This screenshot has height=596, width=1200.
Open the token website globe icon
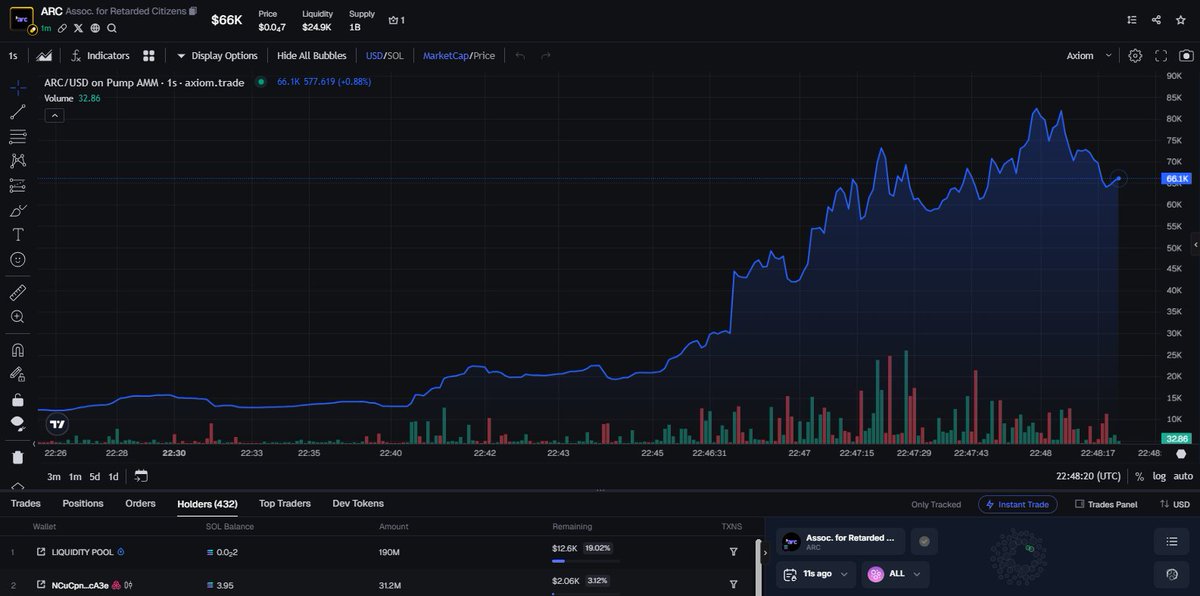coord(95,28)
